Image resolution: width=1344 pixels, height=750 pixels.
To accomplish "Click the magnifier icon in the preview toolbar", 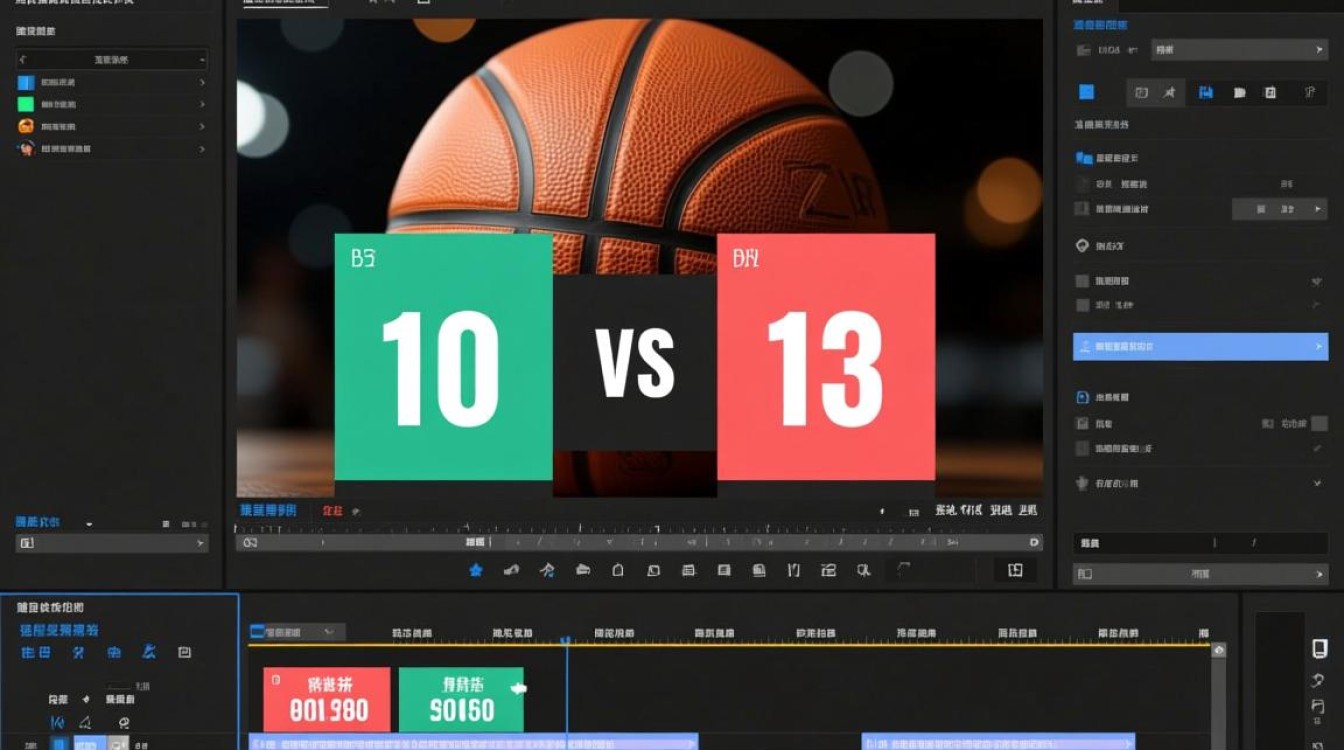I will [x=863, y=570].
